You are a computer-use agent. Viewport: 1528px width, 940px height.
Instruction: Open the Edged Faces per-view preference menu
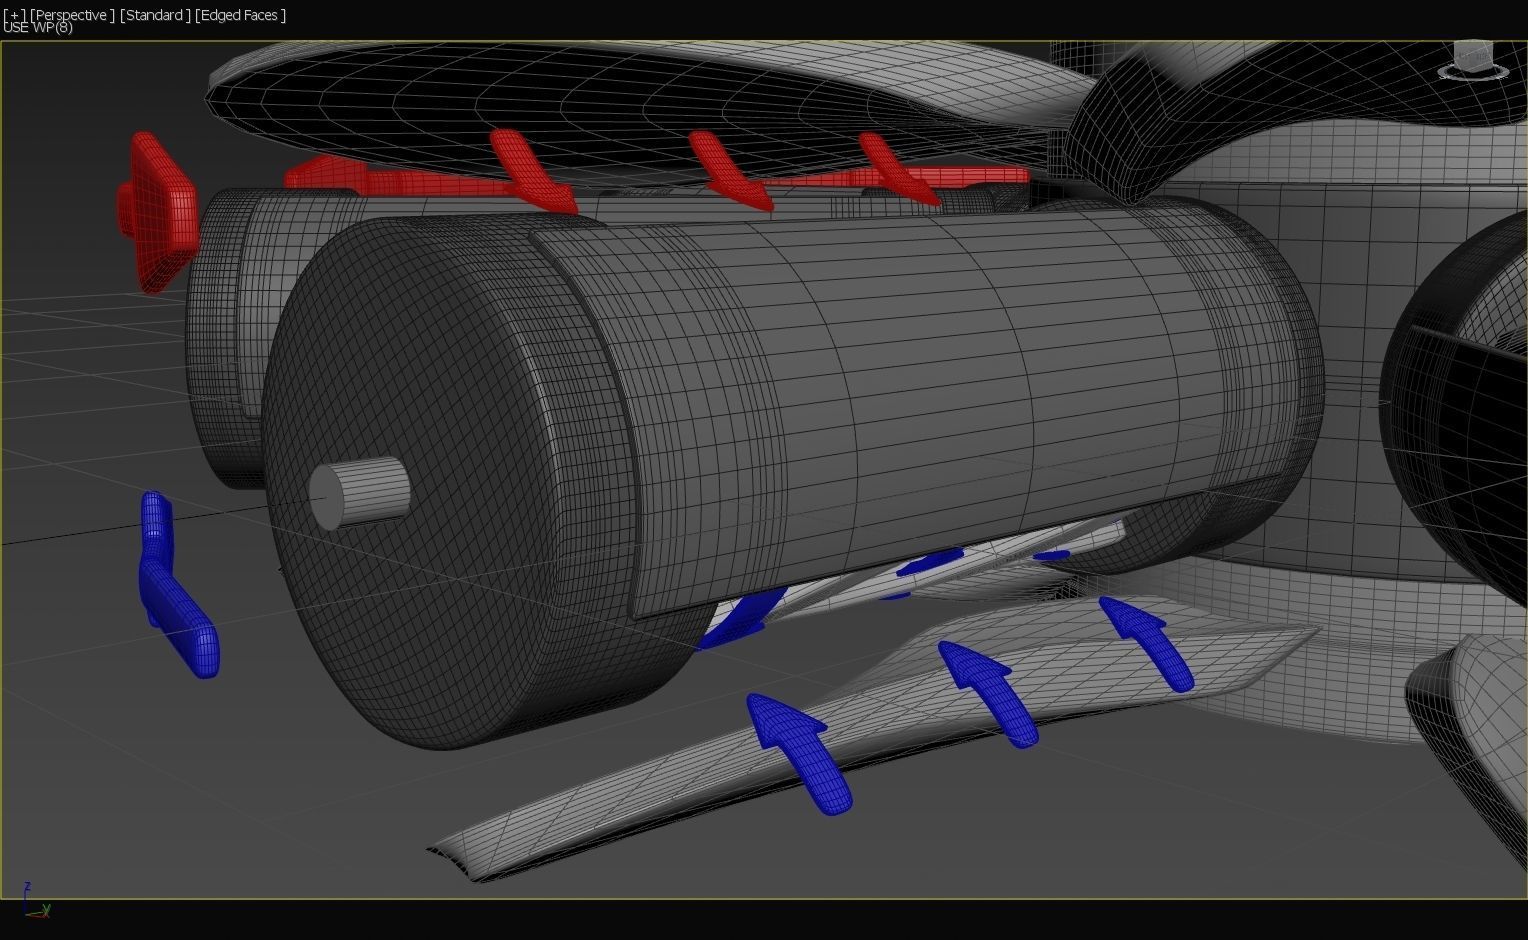(x=241, y=15)
